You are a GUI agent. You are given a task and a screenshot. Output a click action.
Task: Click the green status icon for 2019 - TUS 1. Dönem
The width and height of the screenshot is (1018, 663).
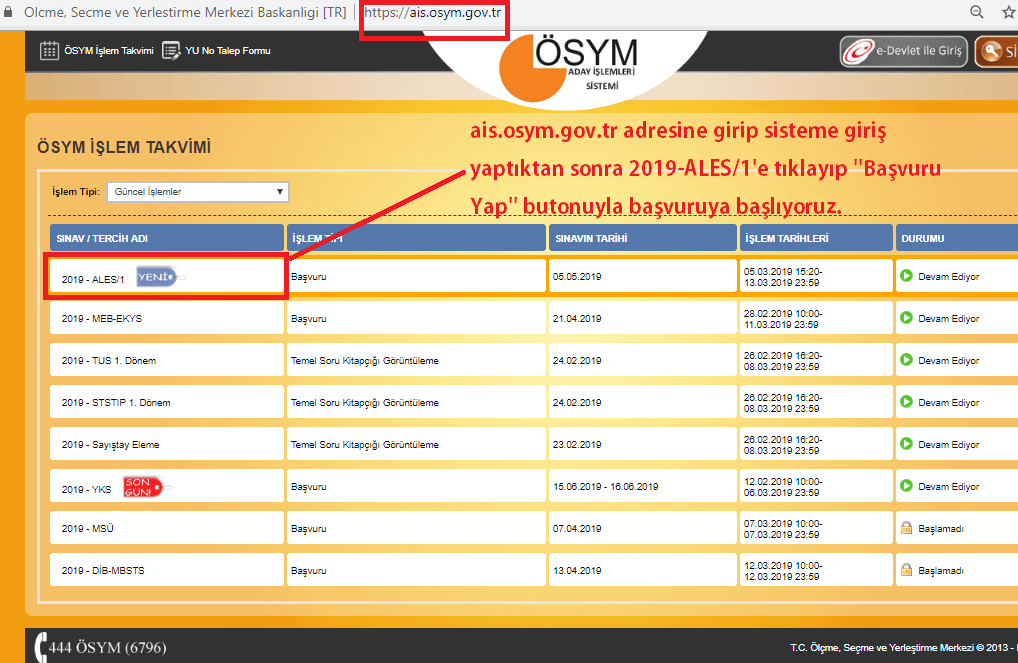point(906,360)
